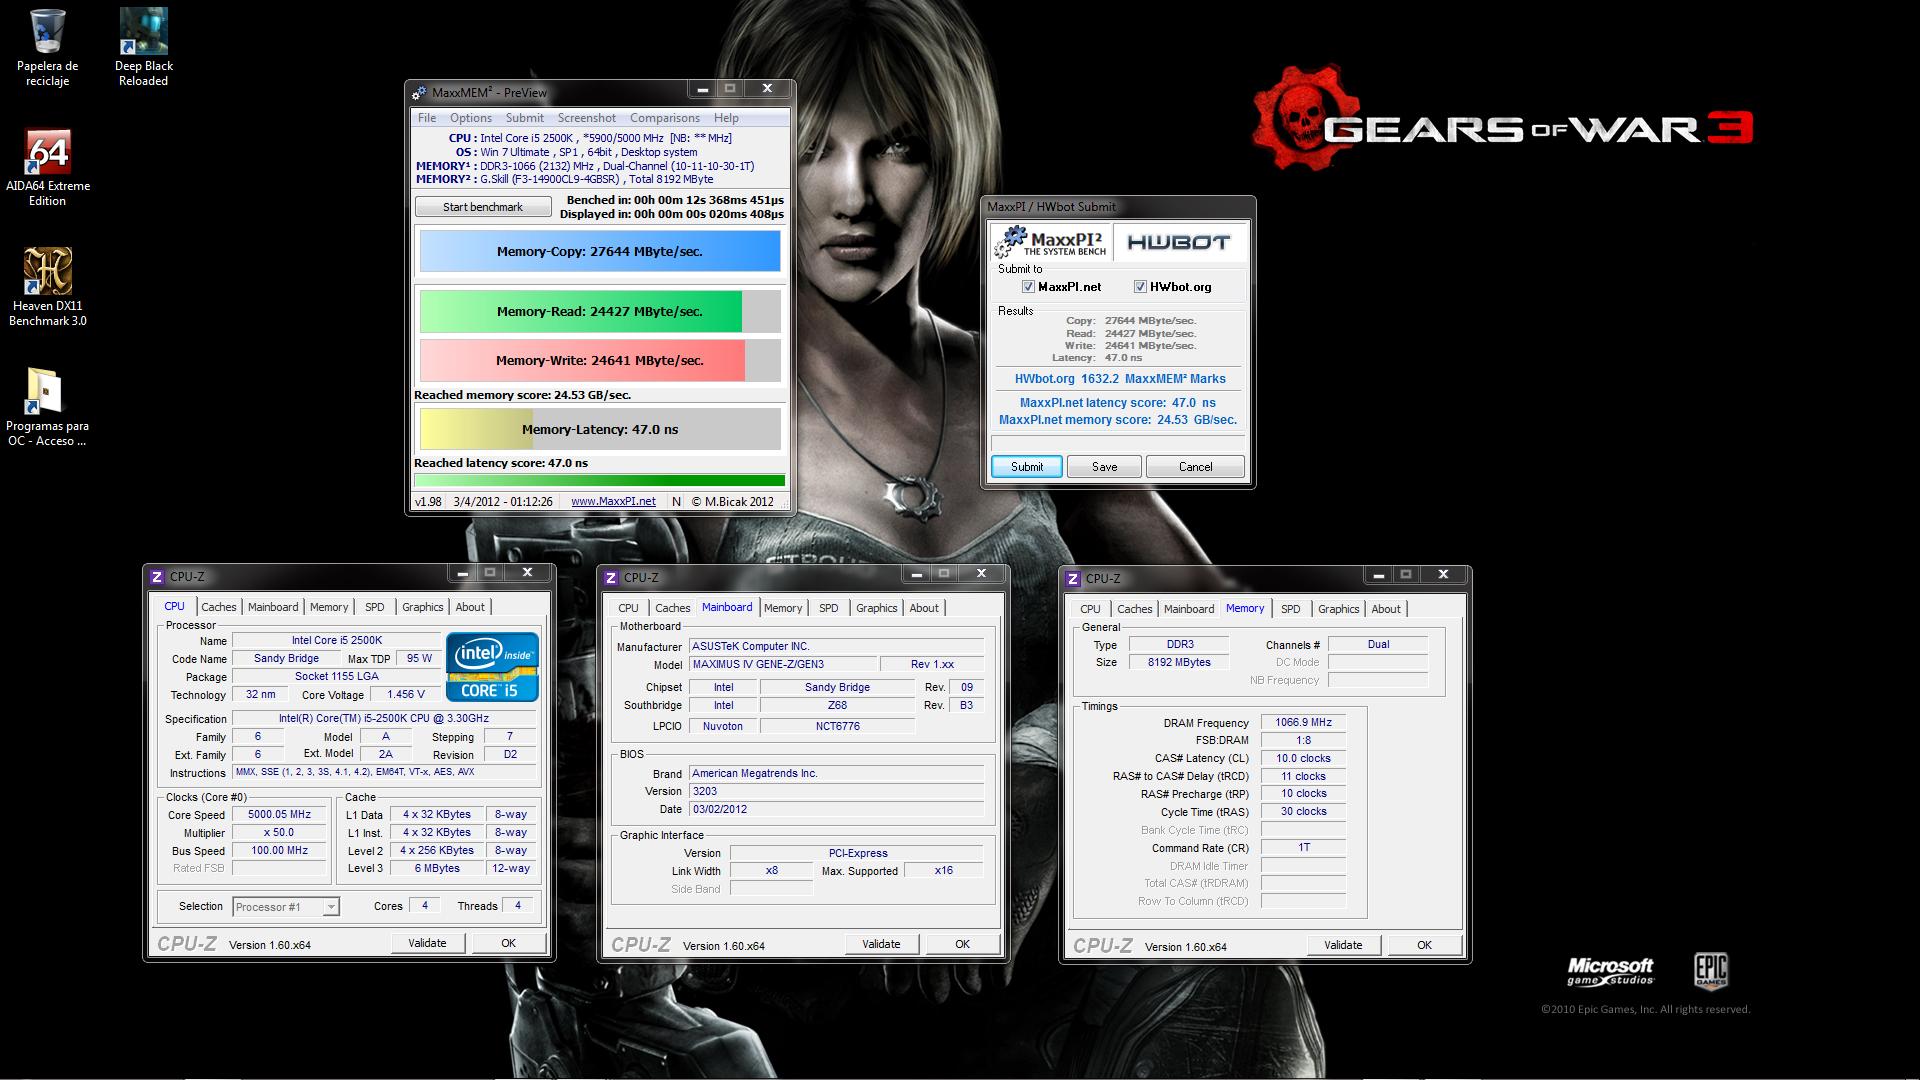Click the HWBOT logo in submit dialog
The width and height of the screenshot is (1920, 1080).
tap(1178, 242)
